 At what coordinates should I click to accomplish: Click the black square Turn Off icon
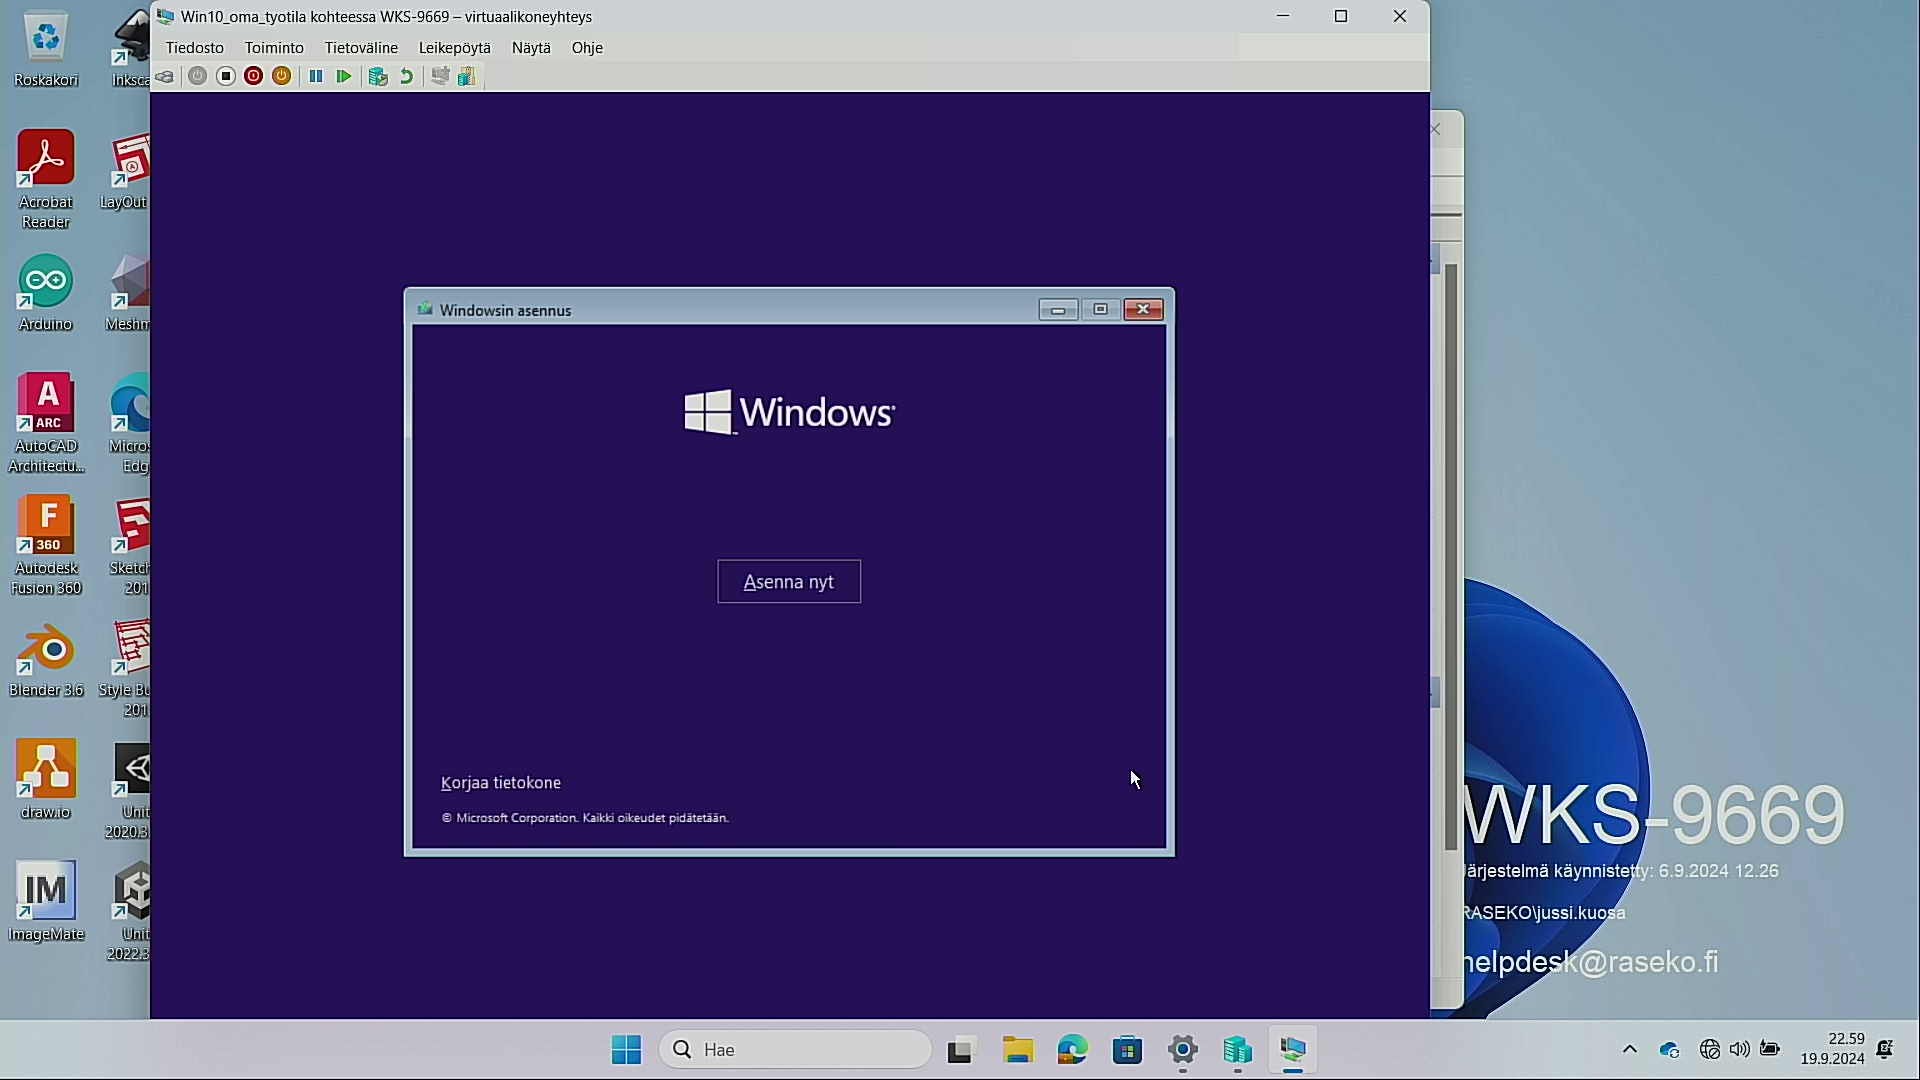tap(226, 77)
